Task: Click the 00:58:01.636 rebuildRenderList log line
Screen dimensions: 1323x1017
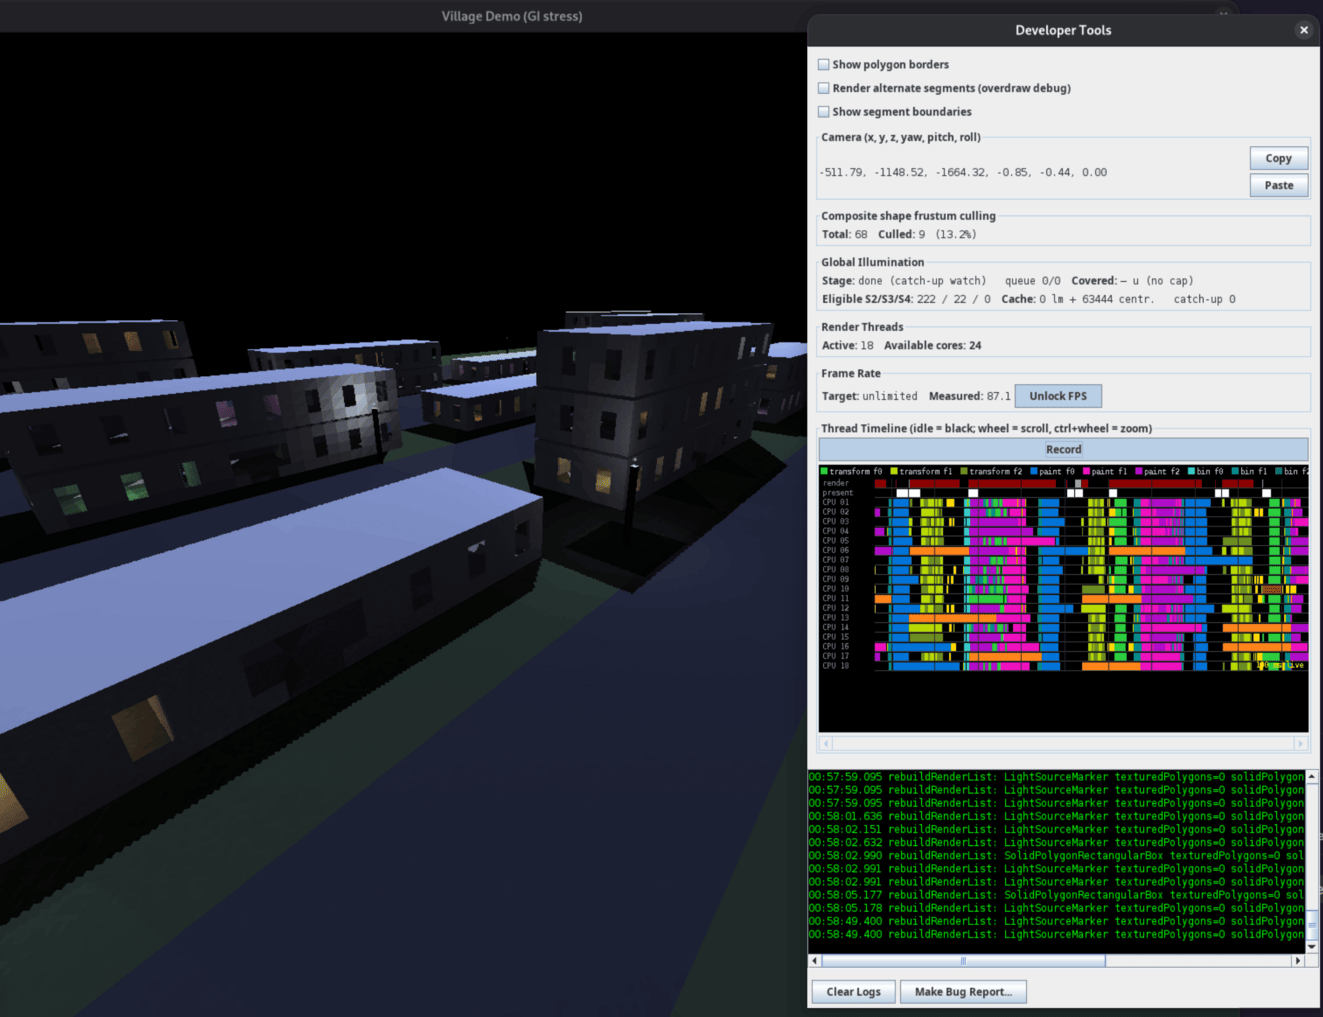Action: tap(1056, 816)
